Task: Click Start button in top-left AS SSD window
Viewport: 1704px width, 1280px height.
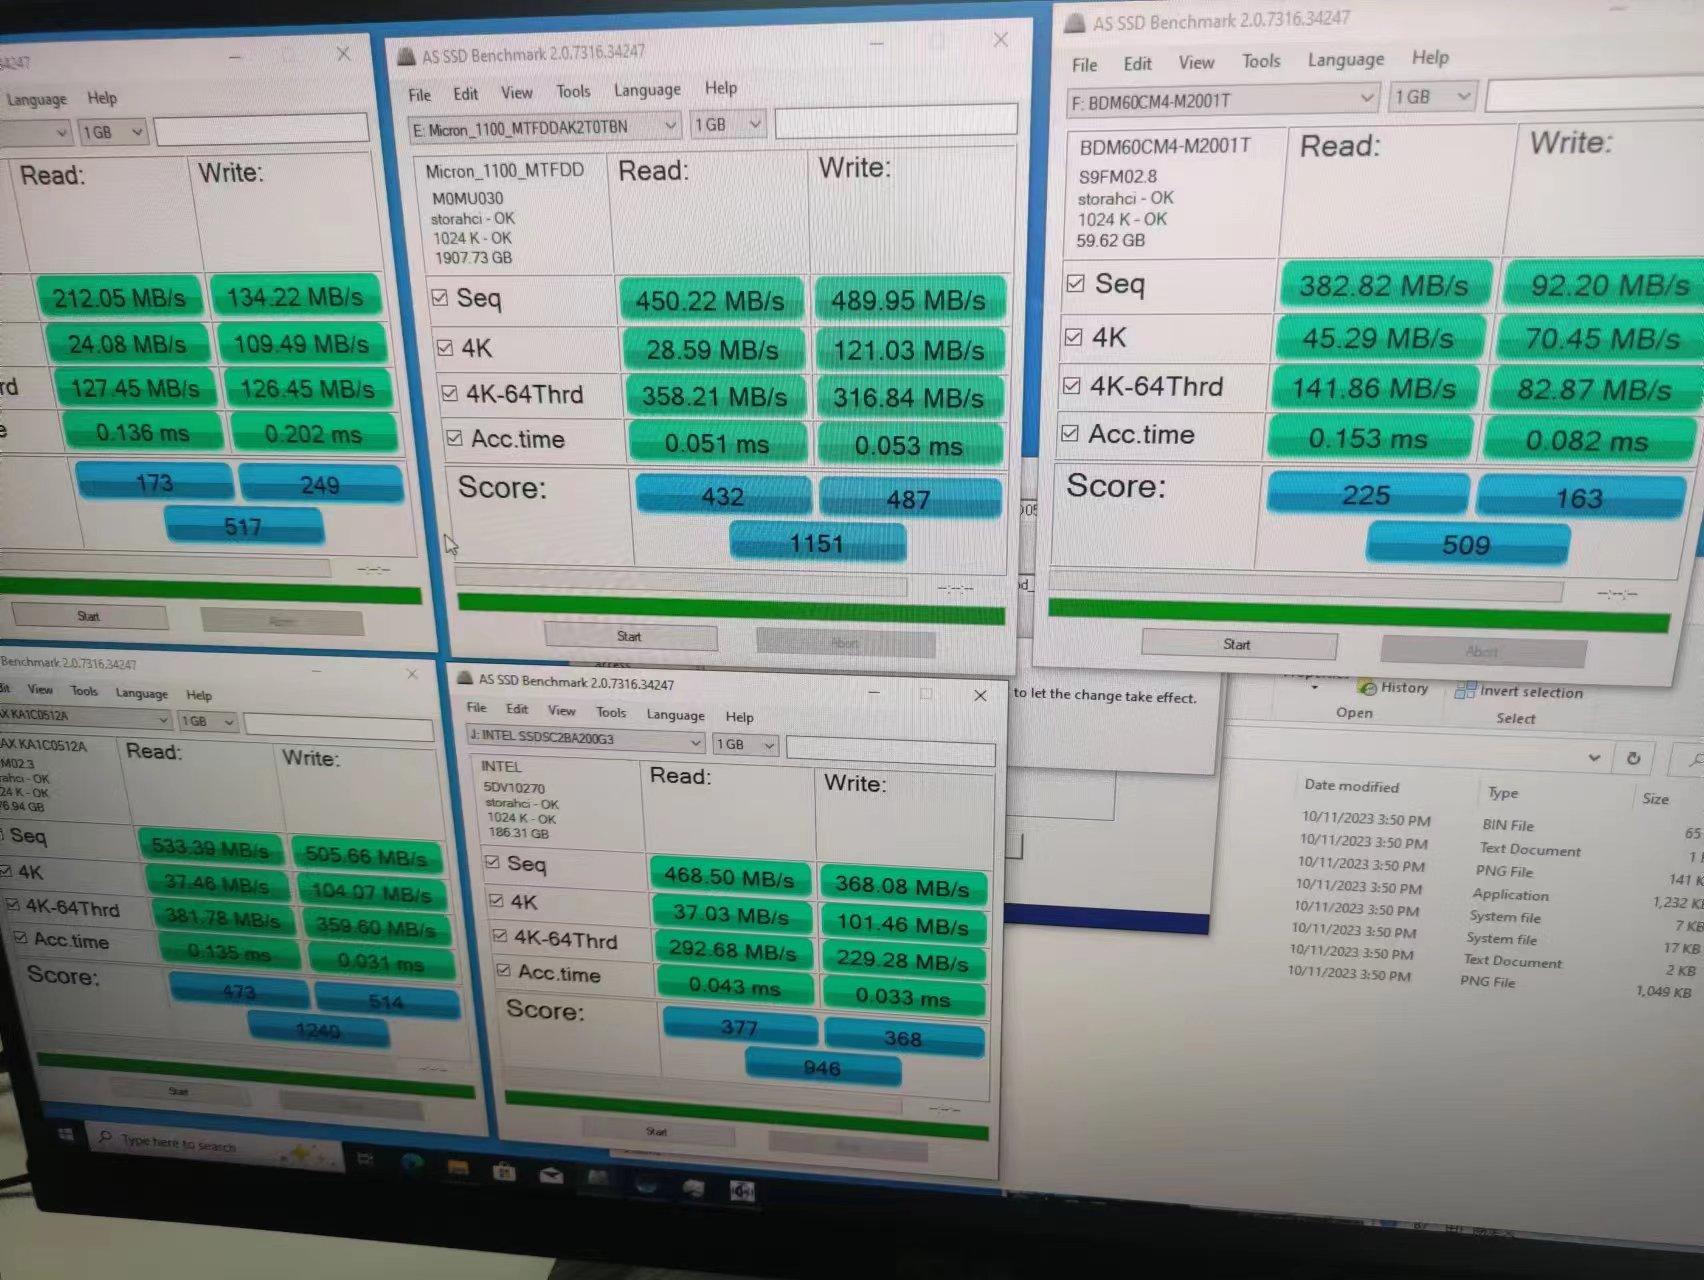Action: (x=89, y=616)
